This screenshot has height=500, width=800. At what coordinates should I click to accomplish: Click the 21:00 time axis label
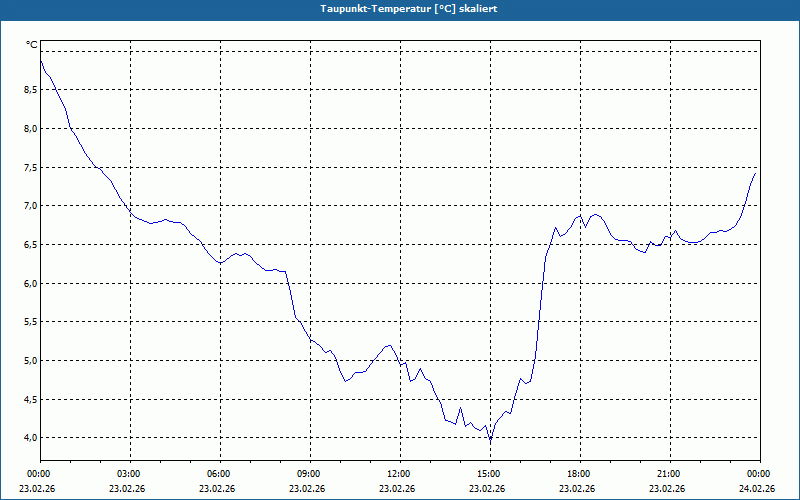670,474
